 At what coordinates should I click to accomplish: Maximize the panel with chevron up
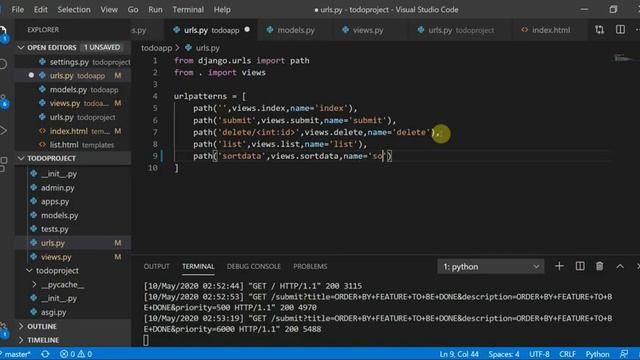[x=620, y=266]
